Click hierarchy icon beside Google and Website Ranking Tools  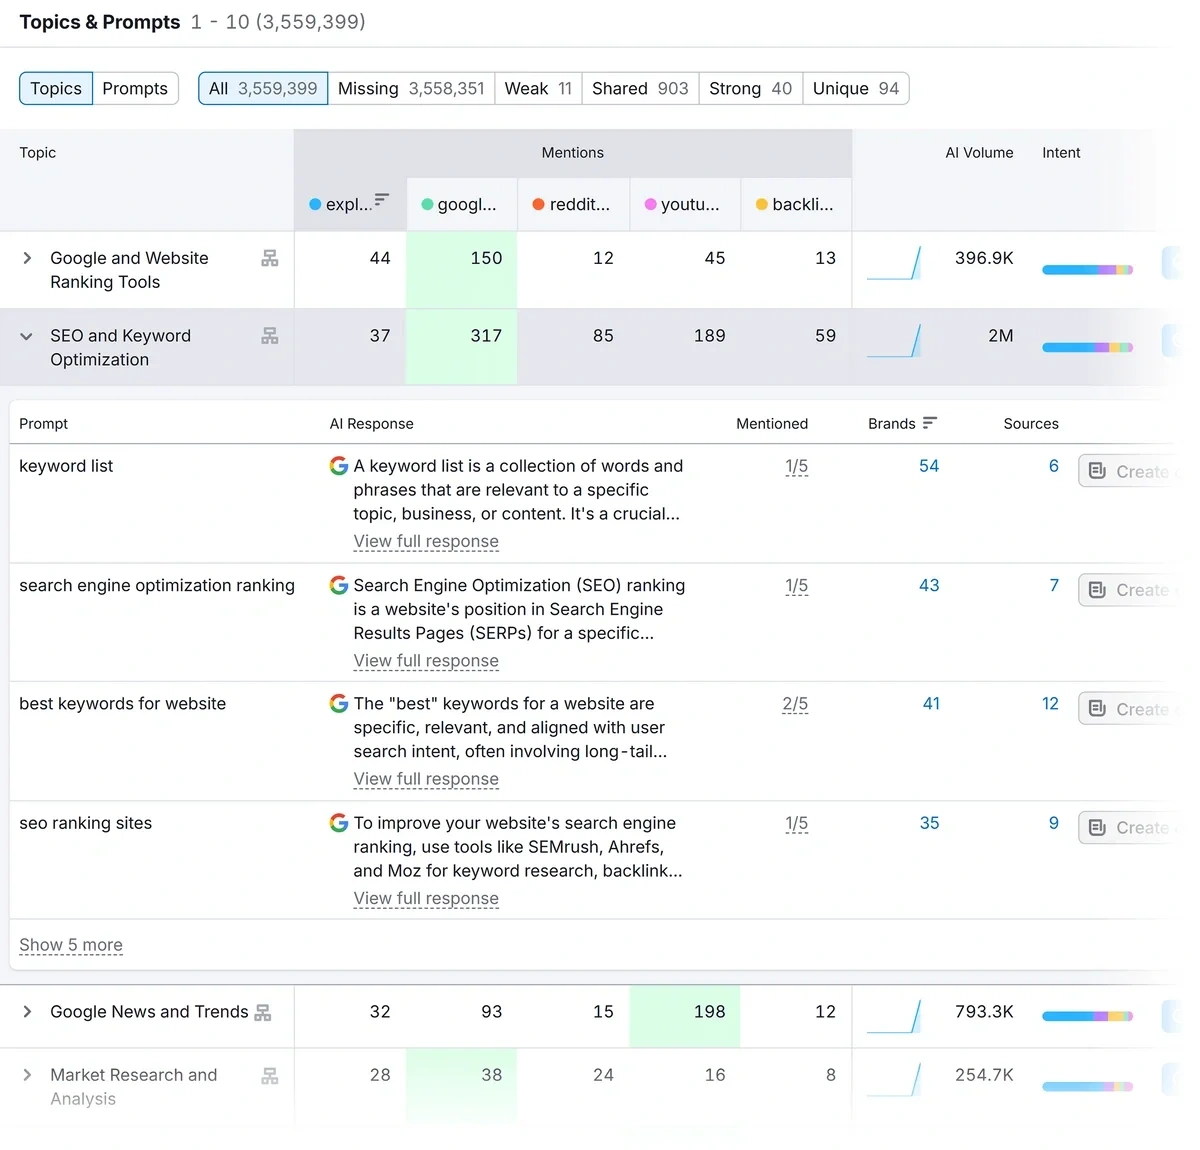click(x=270, y=258)
